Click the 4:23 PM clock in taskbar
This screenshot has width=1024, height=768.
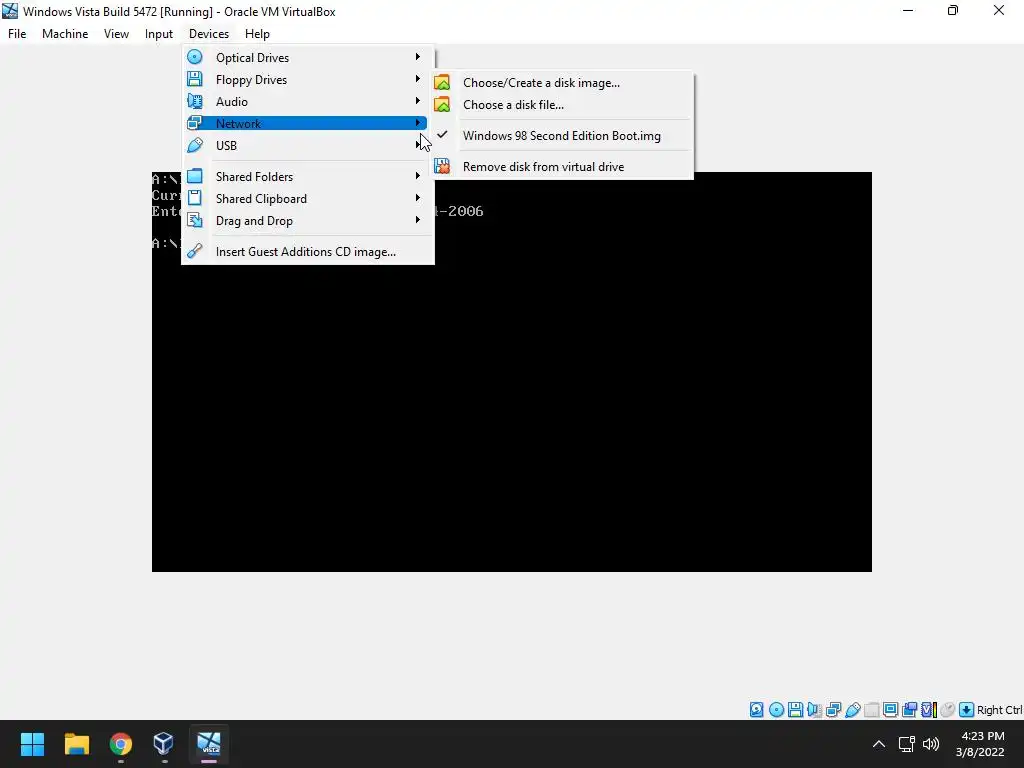982,736
